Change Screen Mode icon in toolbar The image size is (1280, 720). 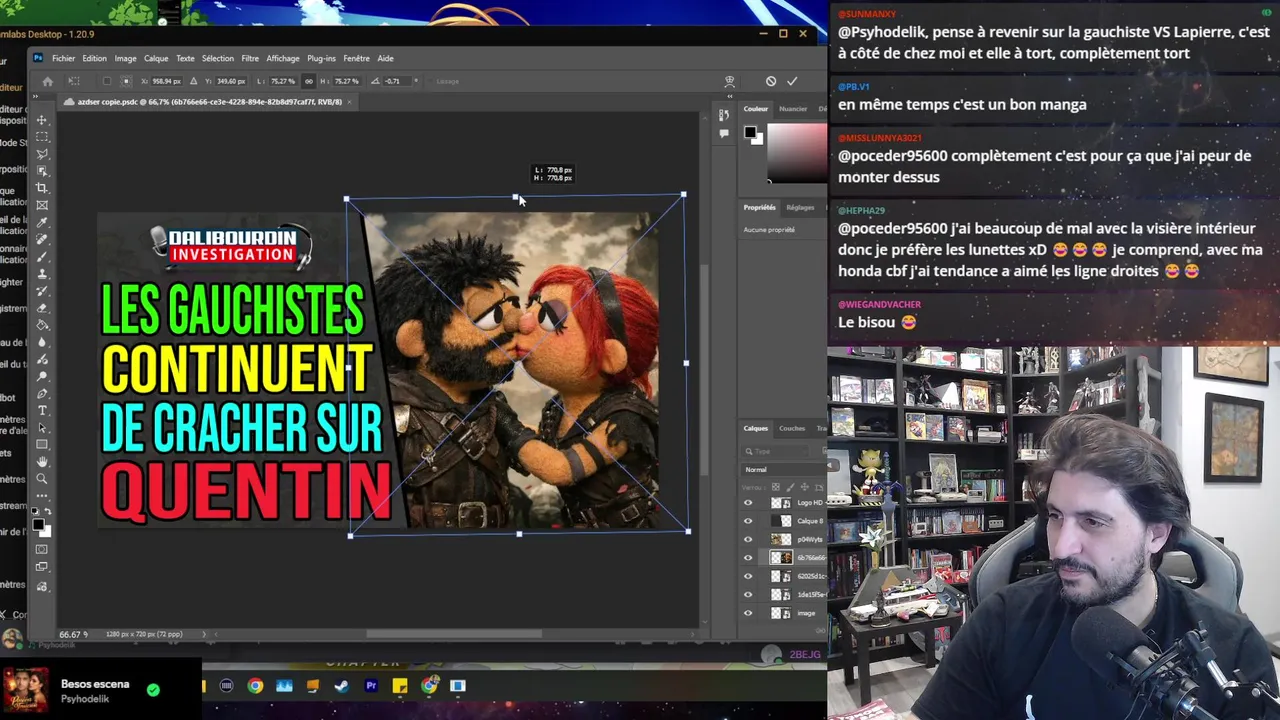[x=41, y=566]
